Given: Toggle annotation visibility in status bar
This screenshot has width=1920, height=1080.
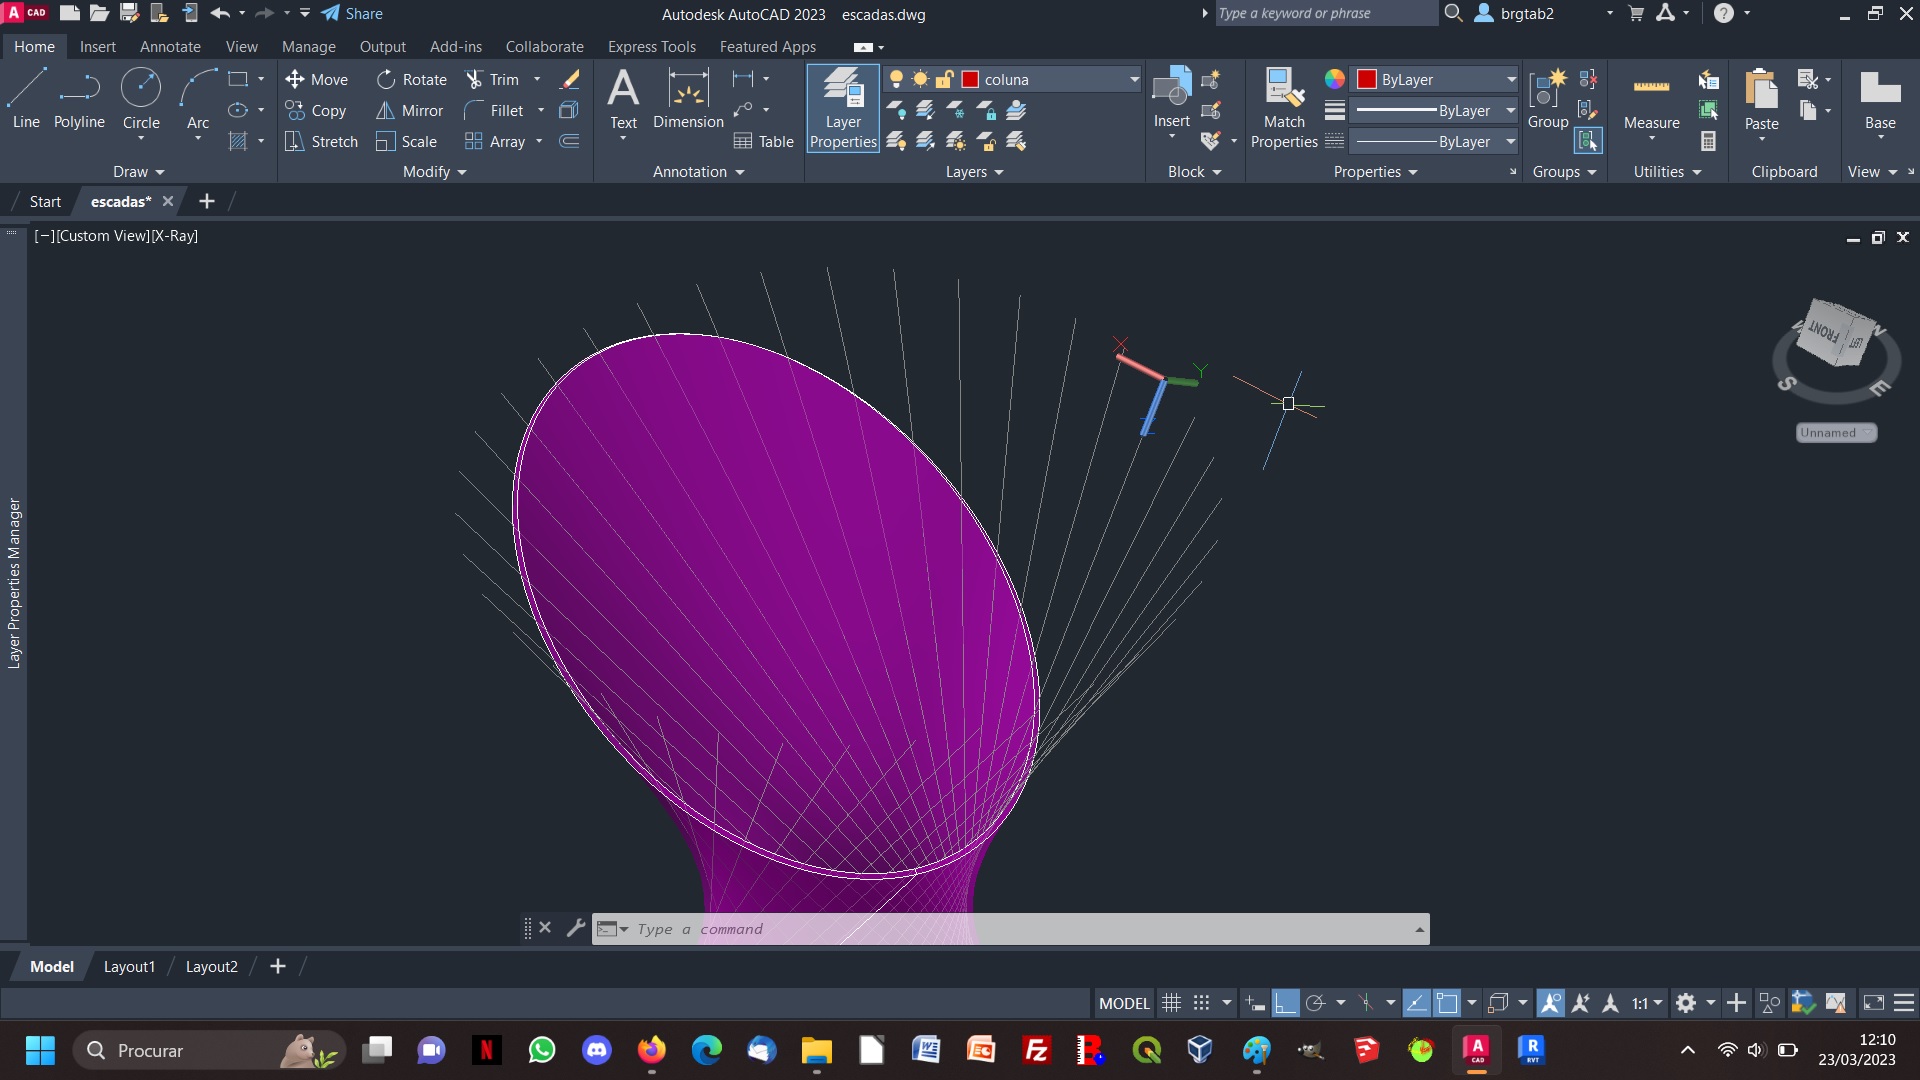Looking at the screenshot, I should [x=1551, y=1003].
